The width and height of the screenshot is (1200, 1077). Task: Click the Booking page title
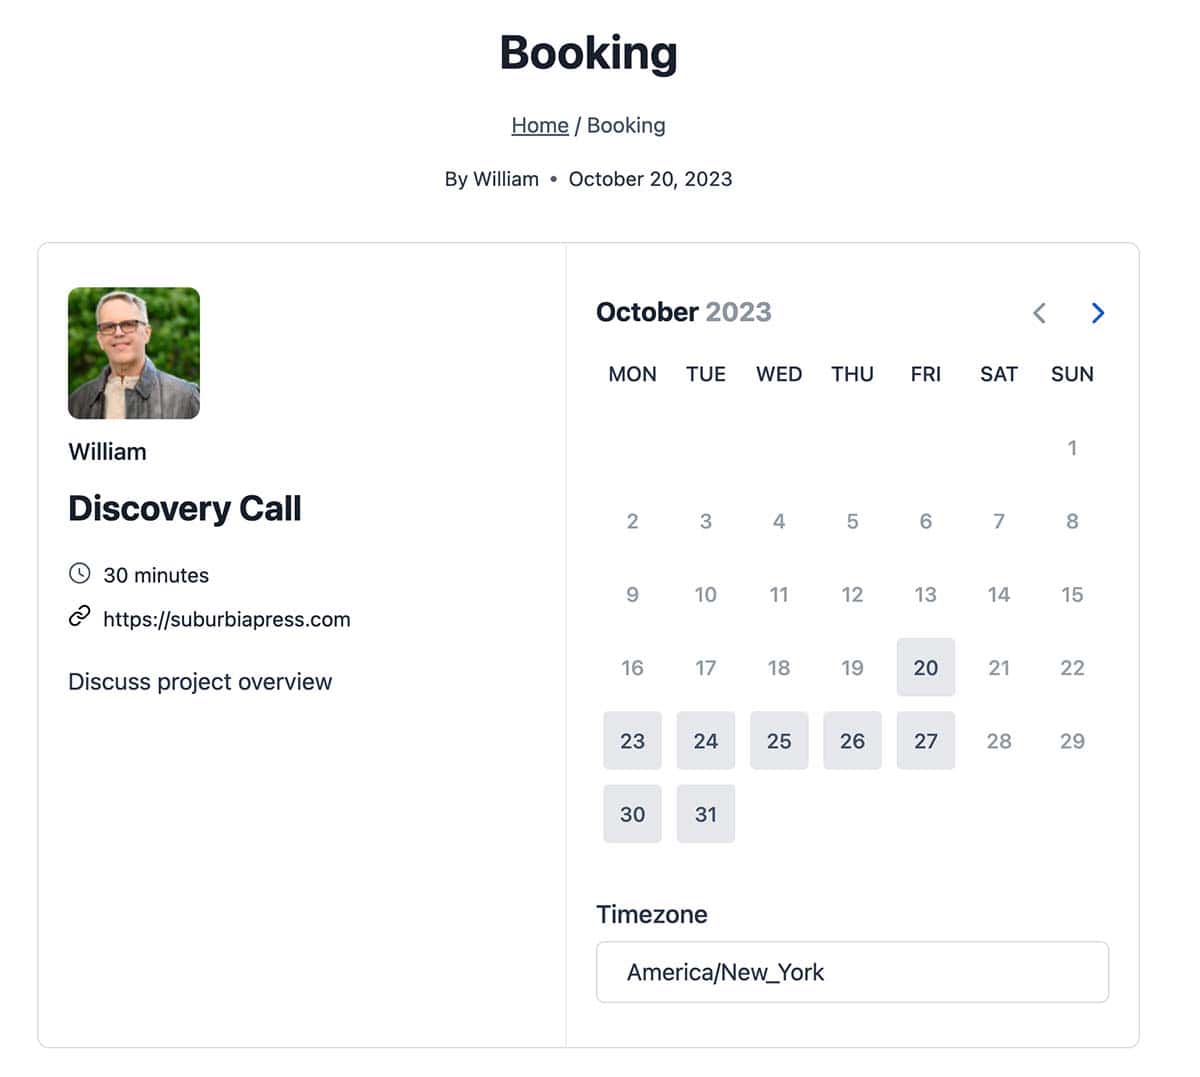(589, 53)
